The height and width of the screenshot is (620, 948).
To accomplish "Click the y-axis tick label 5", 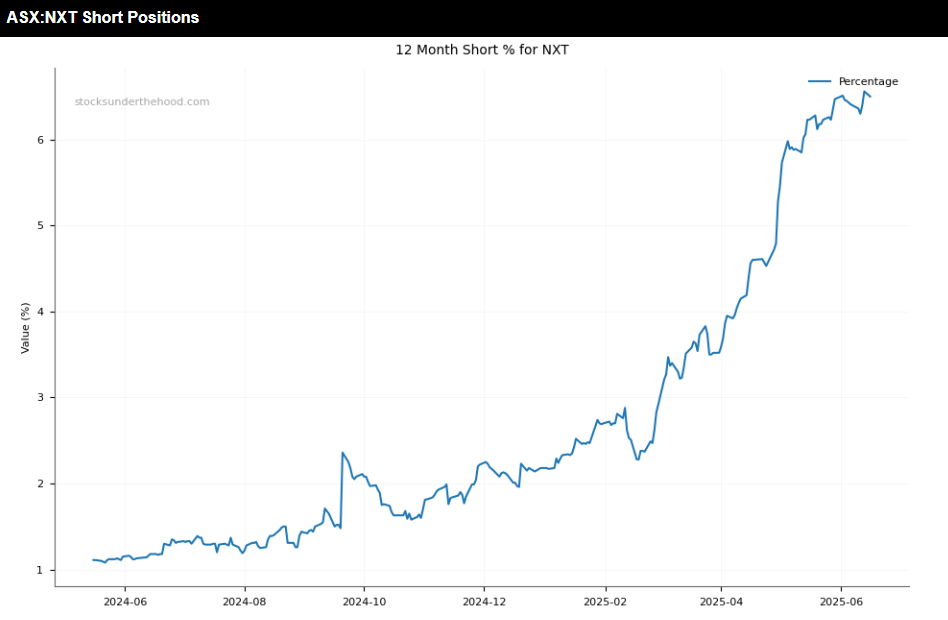I will [x=41, y=226].
